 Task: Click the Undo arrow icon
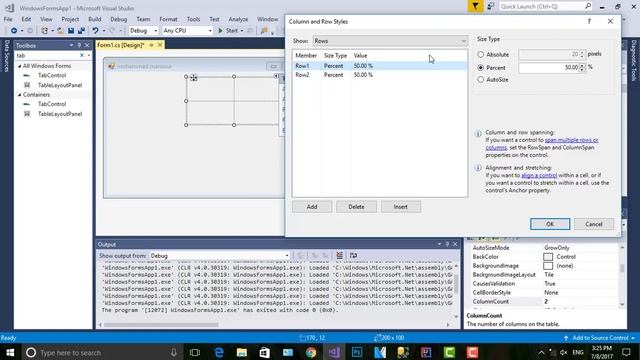pyautogui.click(x=95, y=31)
